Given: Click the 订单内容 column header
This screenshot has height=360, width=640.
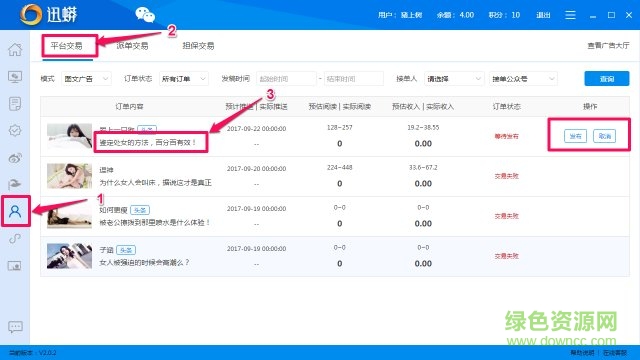Looking at the screenshot, I should point(129,107).
